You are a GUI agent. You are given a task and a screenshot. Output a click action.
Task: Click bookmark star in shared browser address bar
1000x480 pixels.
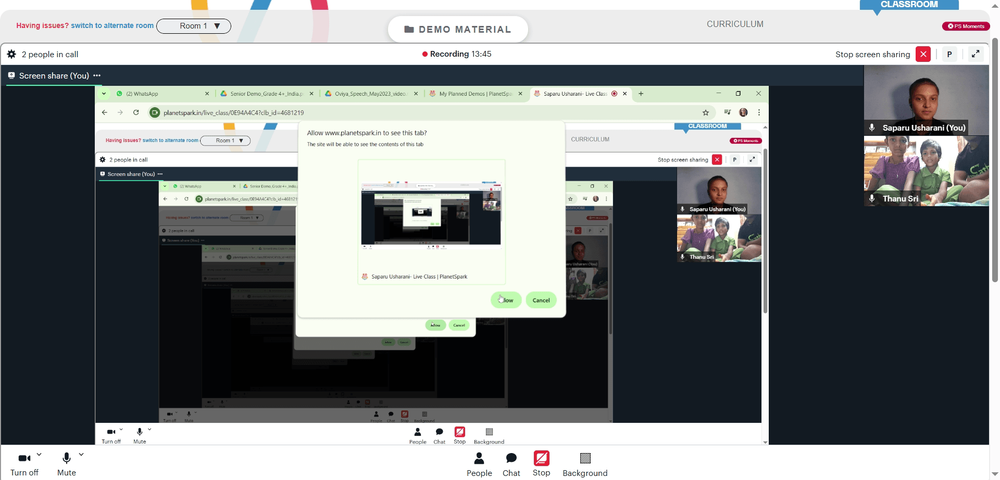(x=705, y=112)
